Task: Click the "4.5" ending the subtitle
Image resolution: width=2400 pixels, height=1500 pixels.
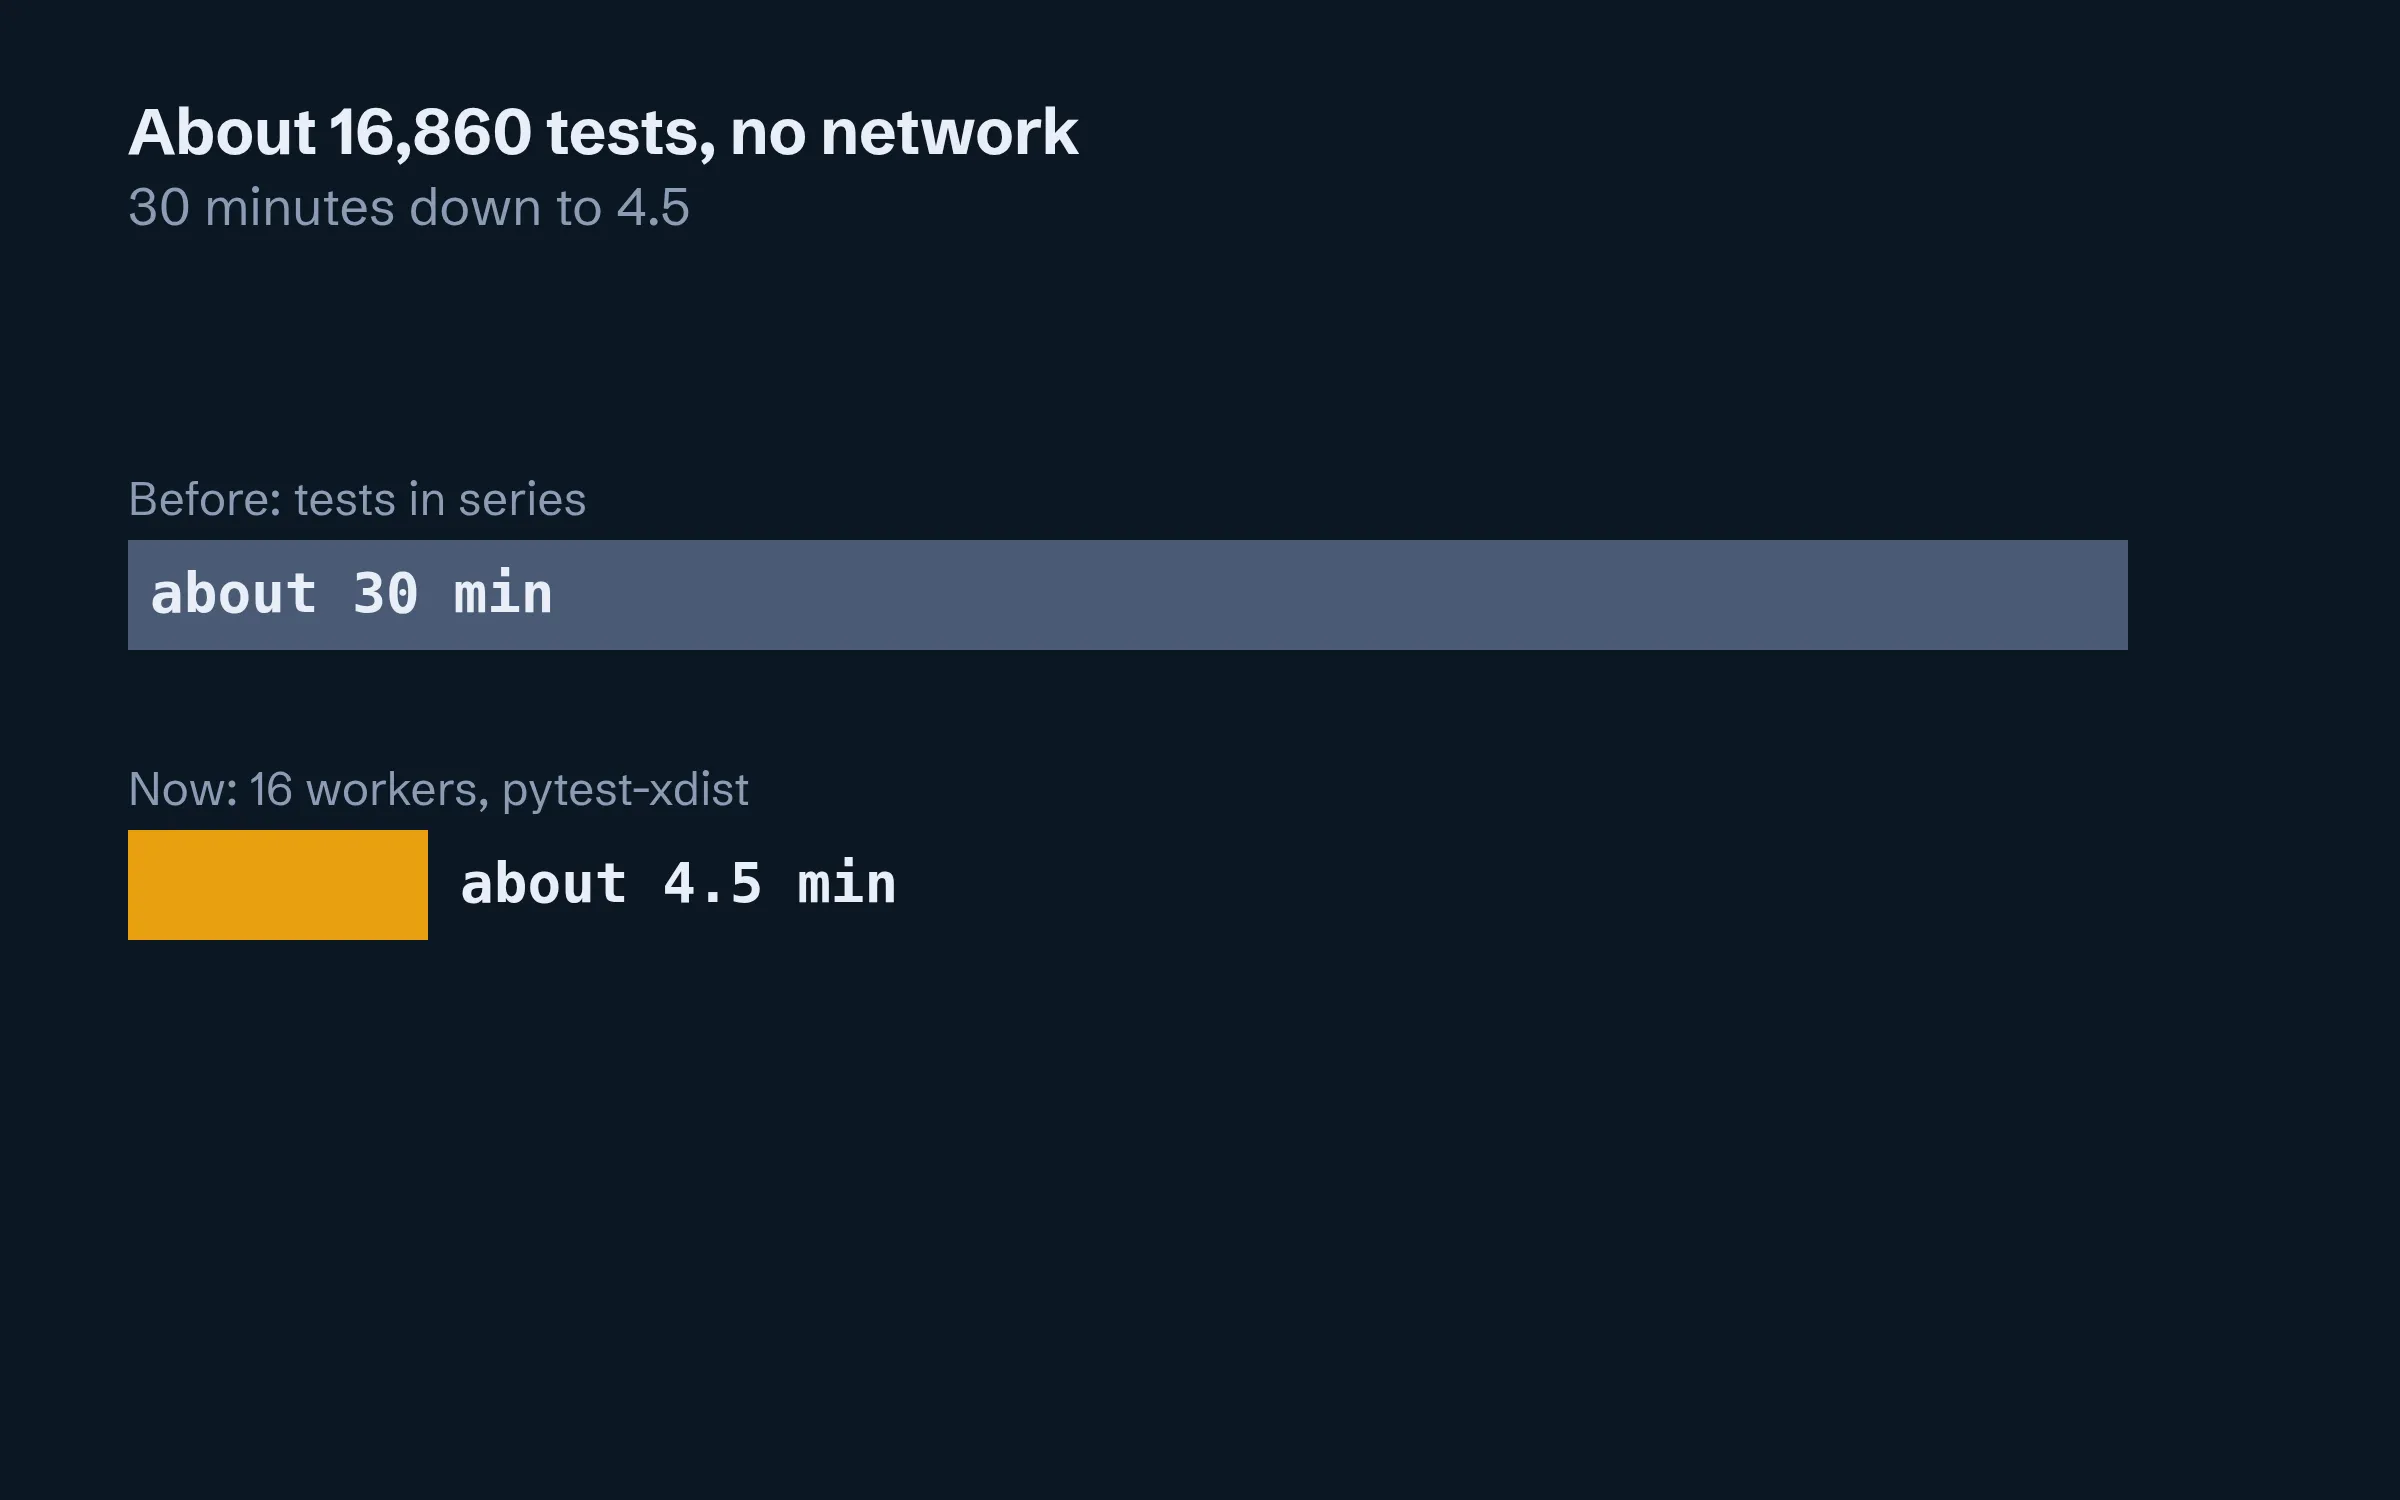Action: (653, 208)
